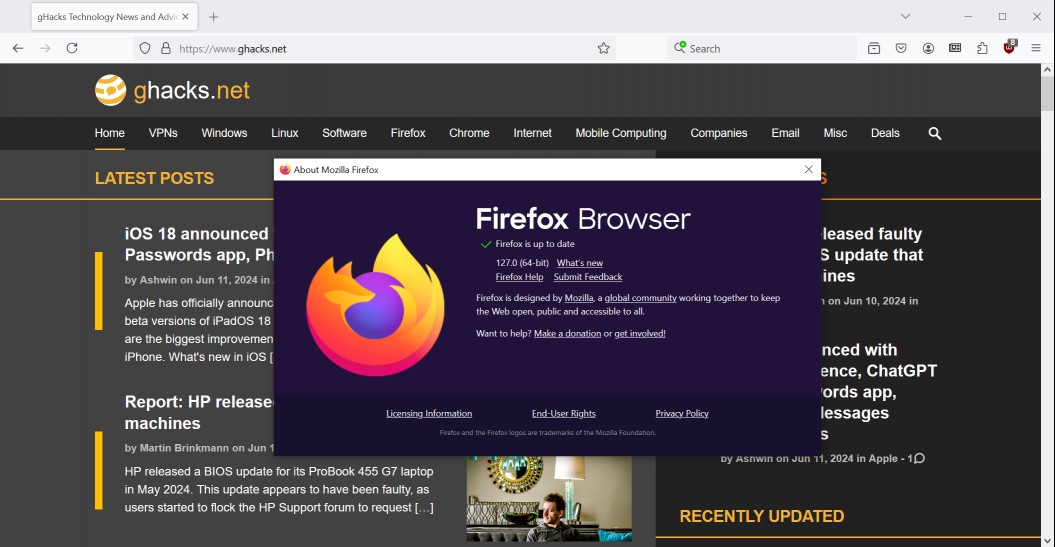Open the Companies nav category
This screenshot has height=547, width=1055.
click(719, 133)
